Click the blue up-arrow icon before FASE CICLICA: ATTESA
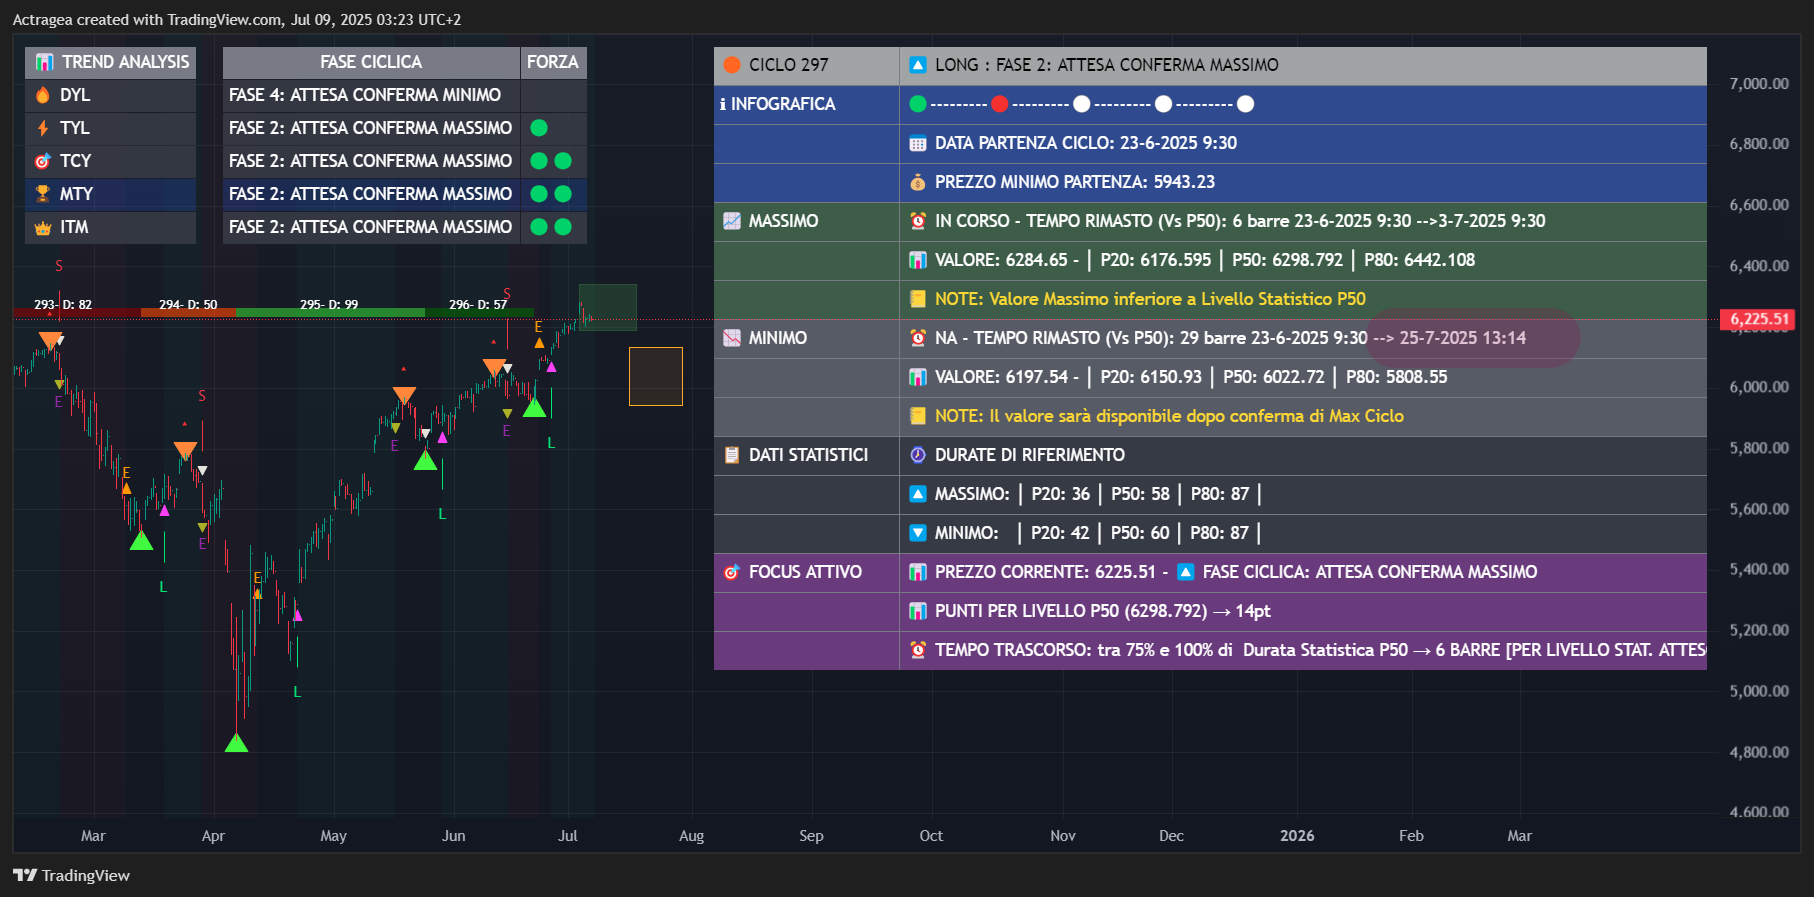This screenshot has height=897, width=1814. point(1186,572)
